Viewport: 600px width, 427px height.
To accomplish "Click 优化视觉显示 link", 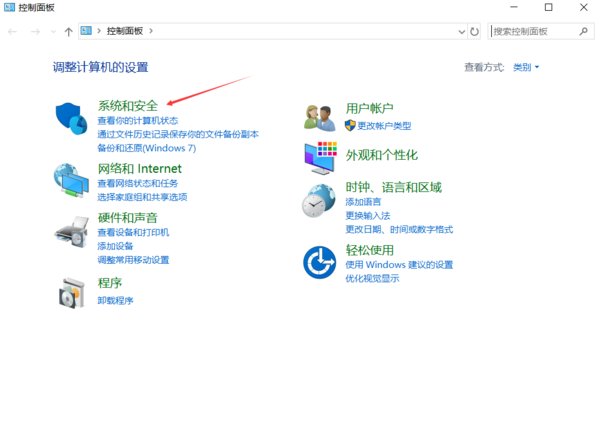I will [372, 278].
